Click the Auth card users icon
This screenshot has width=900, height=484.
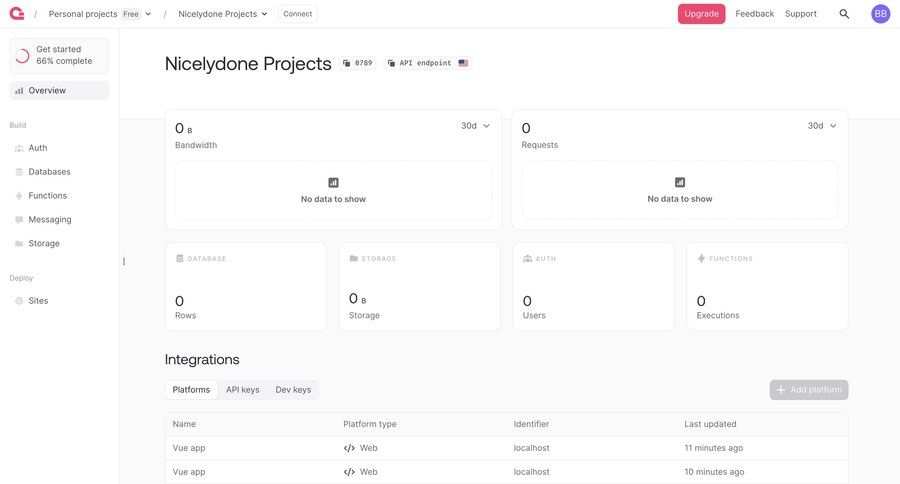(527, 258)
